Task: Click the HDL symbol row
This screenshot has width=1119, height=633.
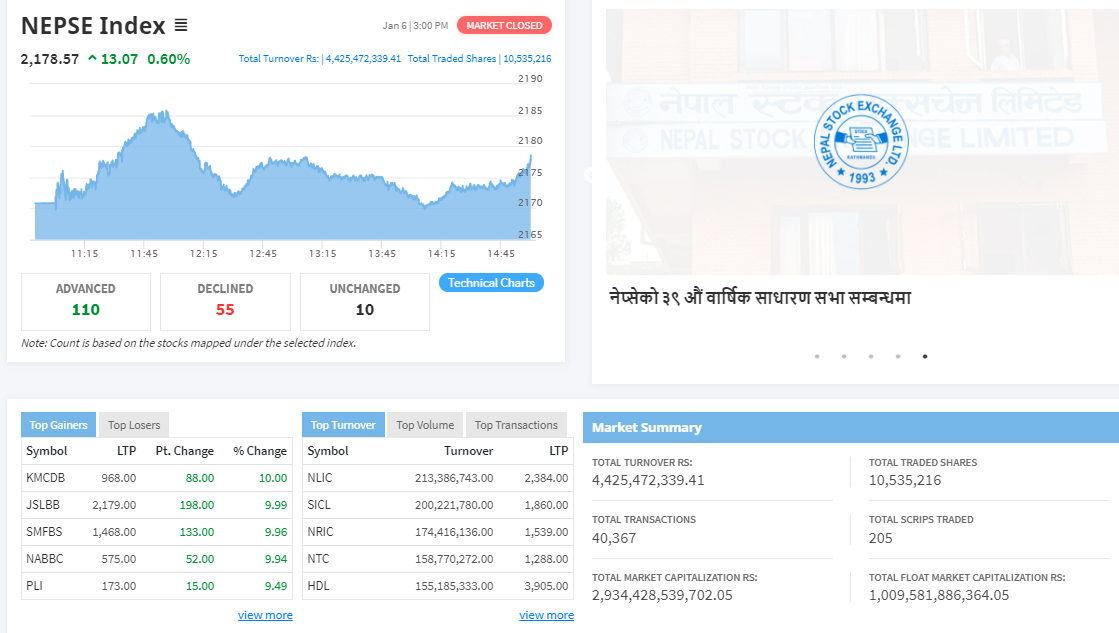Action: 438,586
